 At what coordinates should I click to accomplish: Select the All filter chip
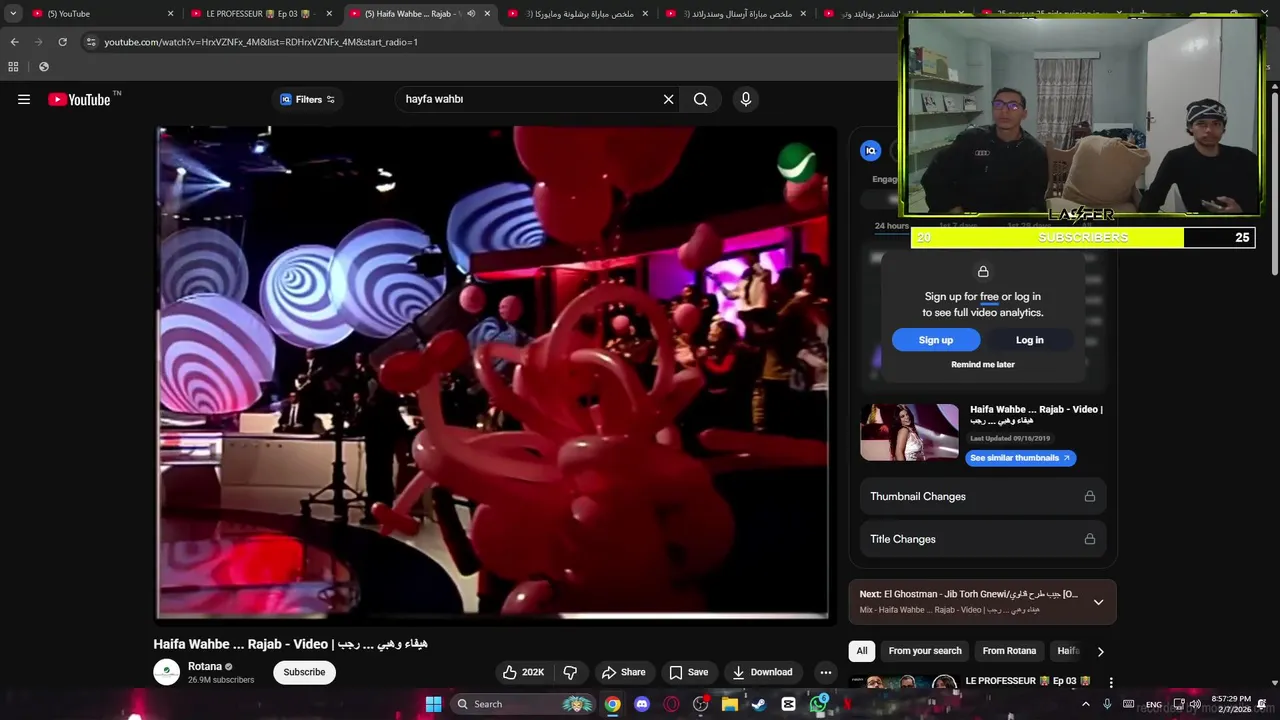point(862,651)
